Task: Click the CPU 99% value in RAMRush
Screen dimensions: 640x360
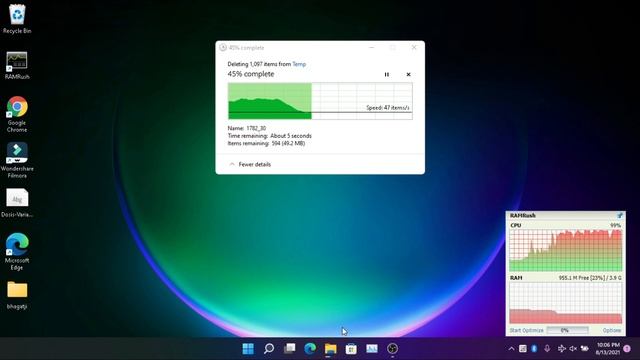Action: point(616,225)
